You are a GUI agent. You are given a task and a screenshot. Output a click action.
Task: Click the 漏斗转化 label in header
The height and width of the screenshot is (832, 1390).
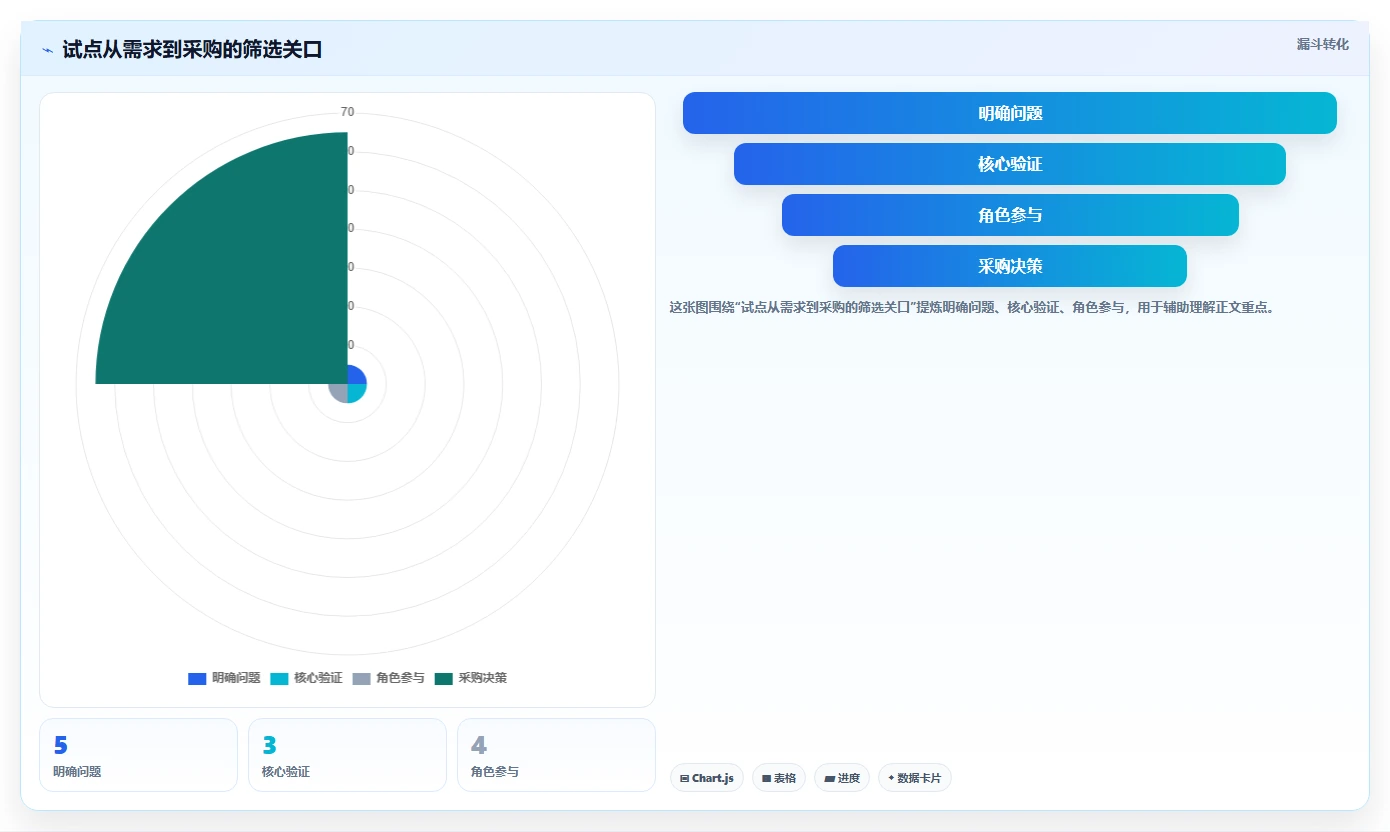(1323, 44)
